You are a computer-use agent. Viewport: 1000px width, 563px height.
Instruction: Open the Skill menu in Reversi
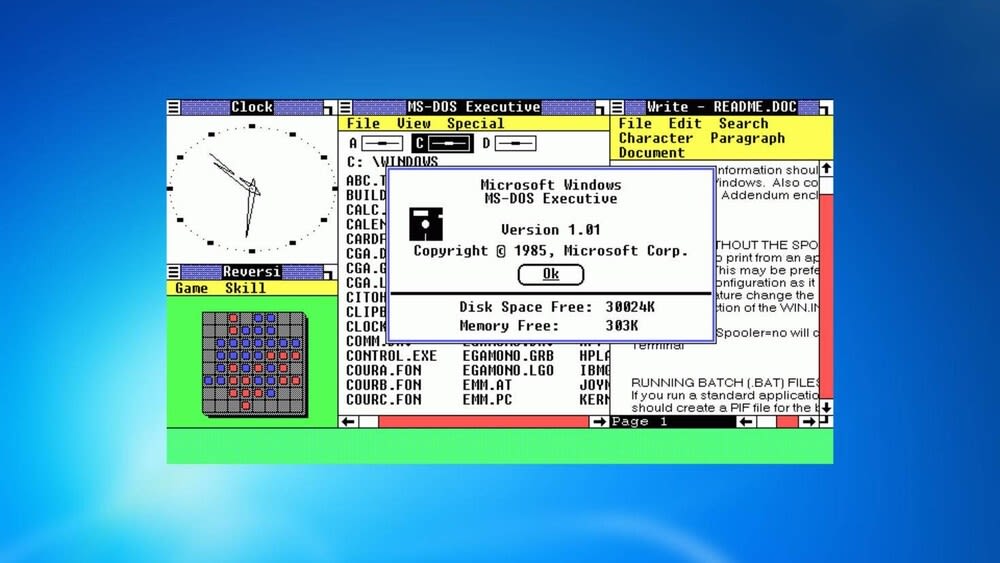(245, 288)
